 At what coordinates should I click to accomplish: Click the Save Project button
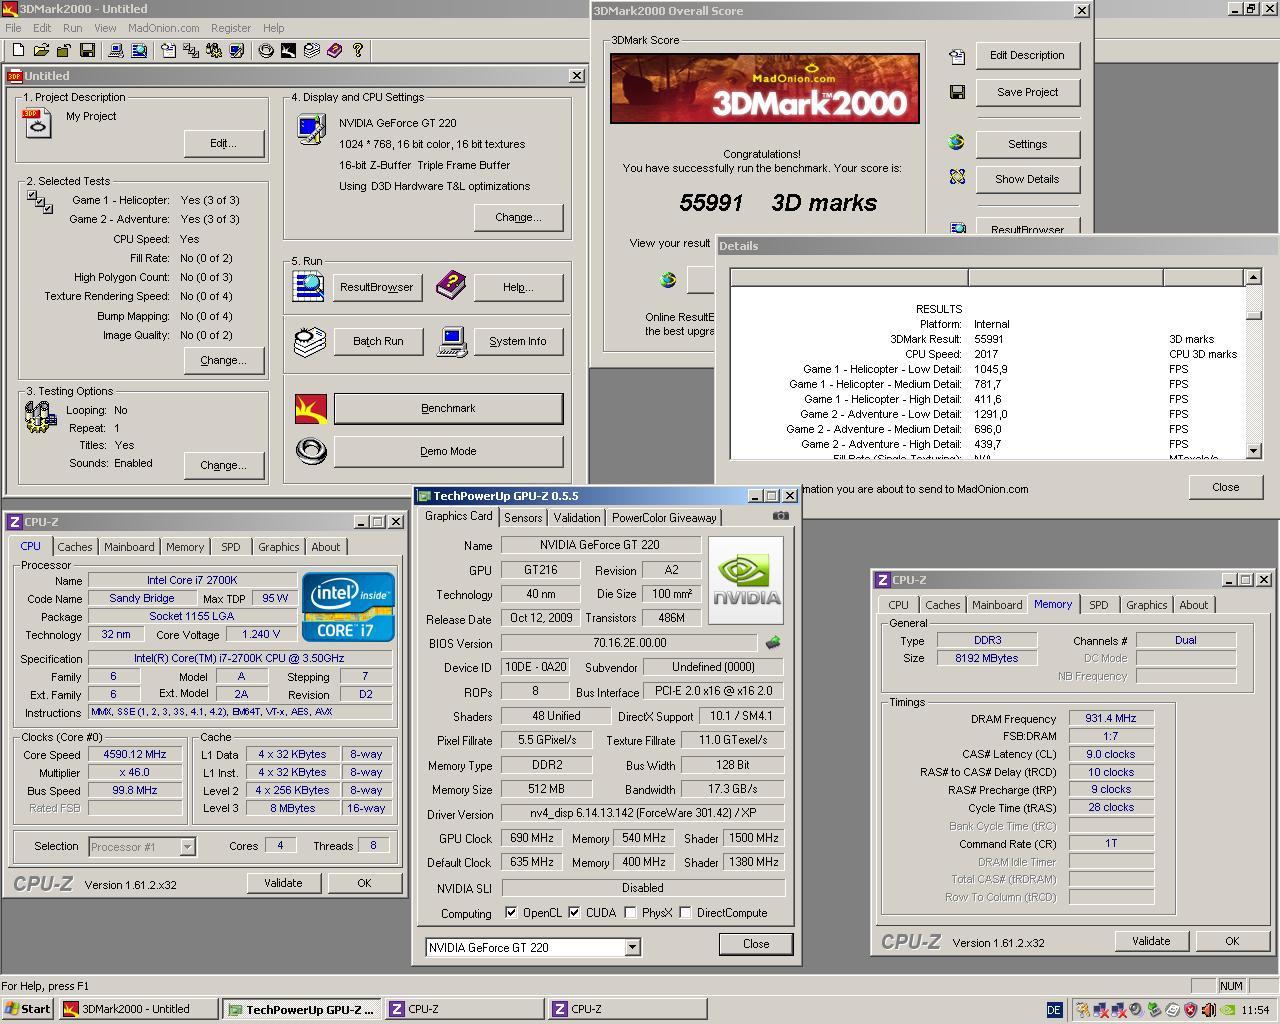(x=1027, y=92)
